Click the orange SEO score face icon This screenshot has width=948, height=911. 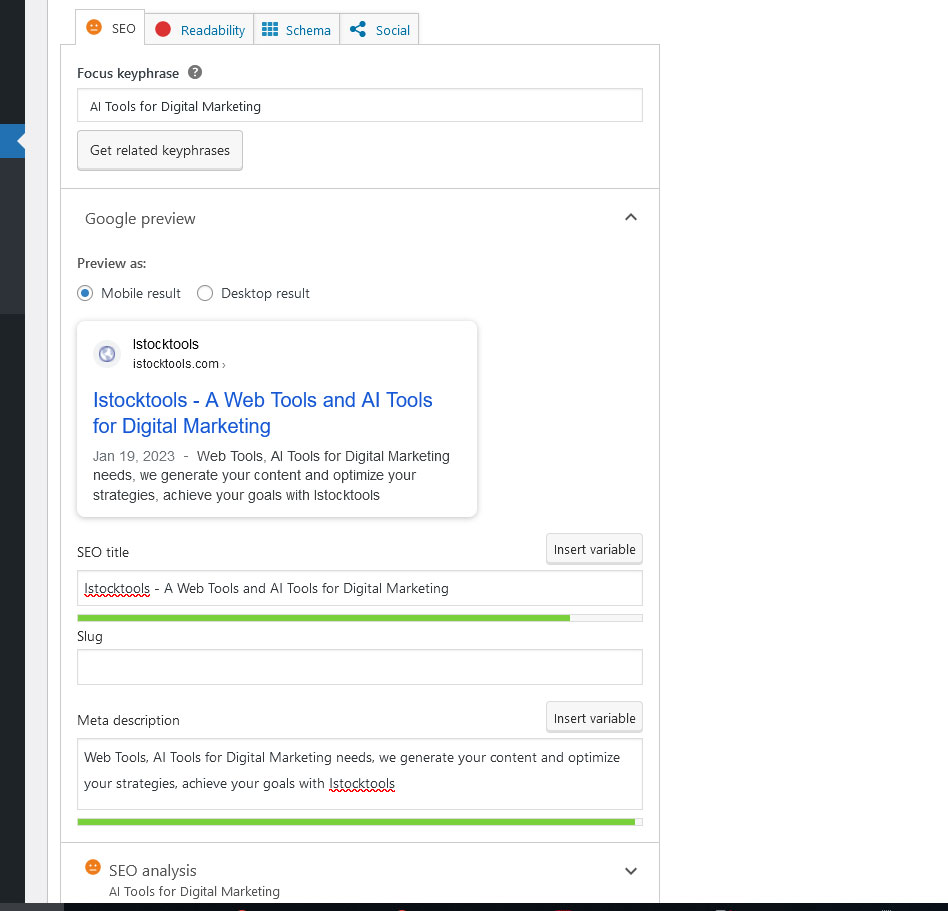click(94, 27)
